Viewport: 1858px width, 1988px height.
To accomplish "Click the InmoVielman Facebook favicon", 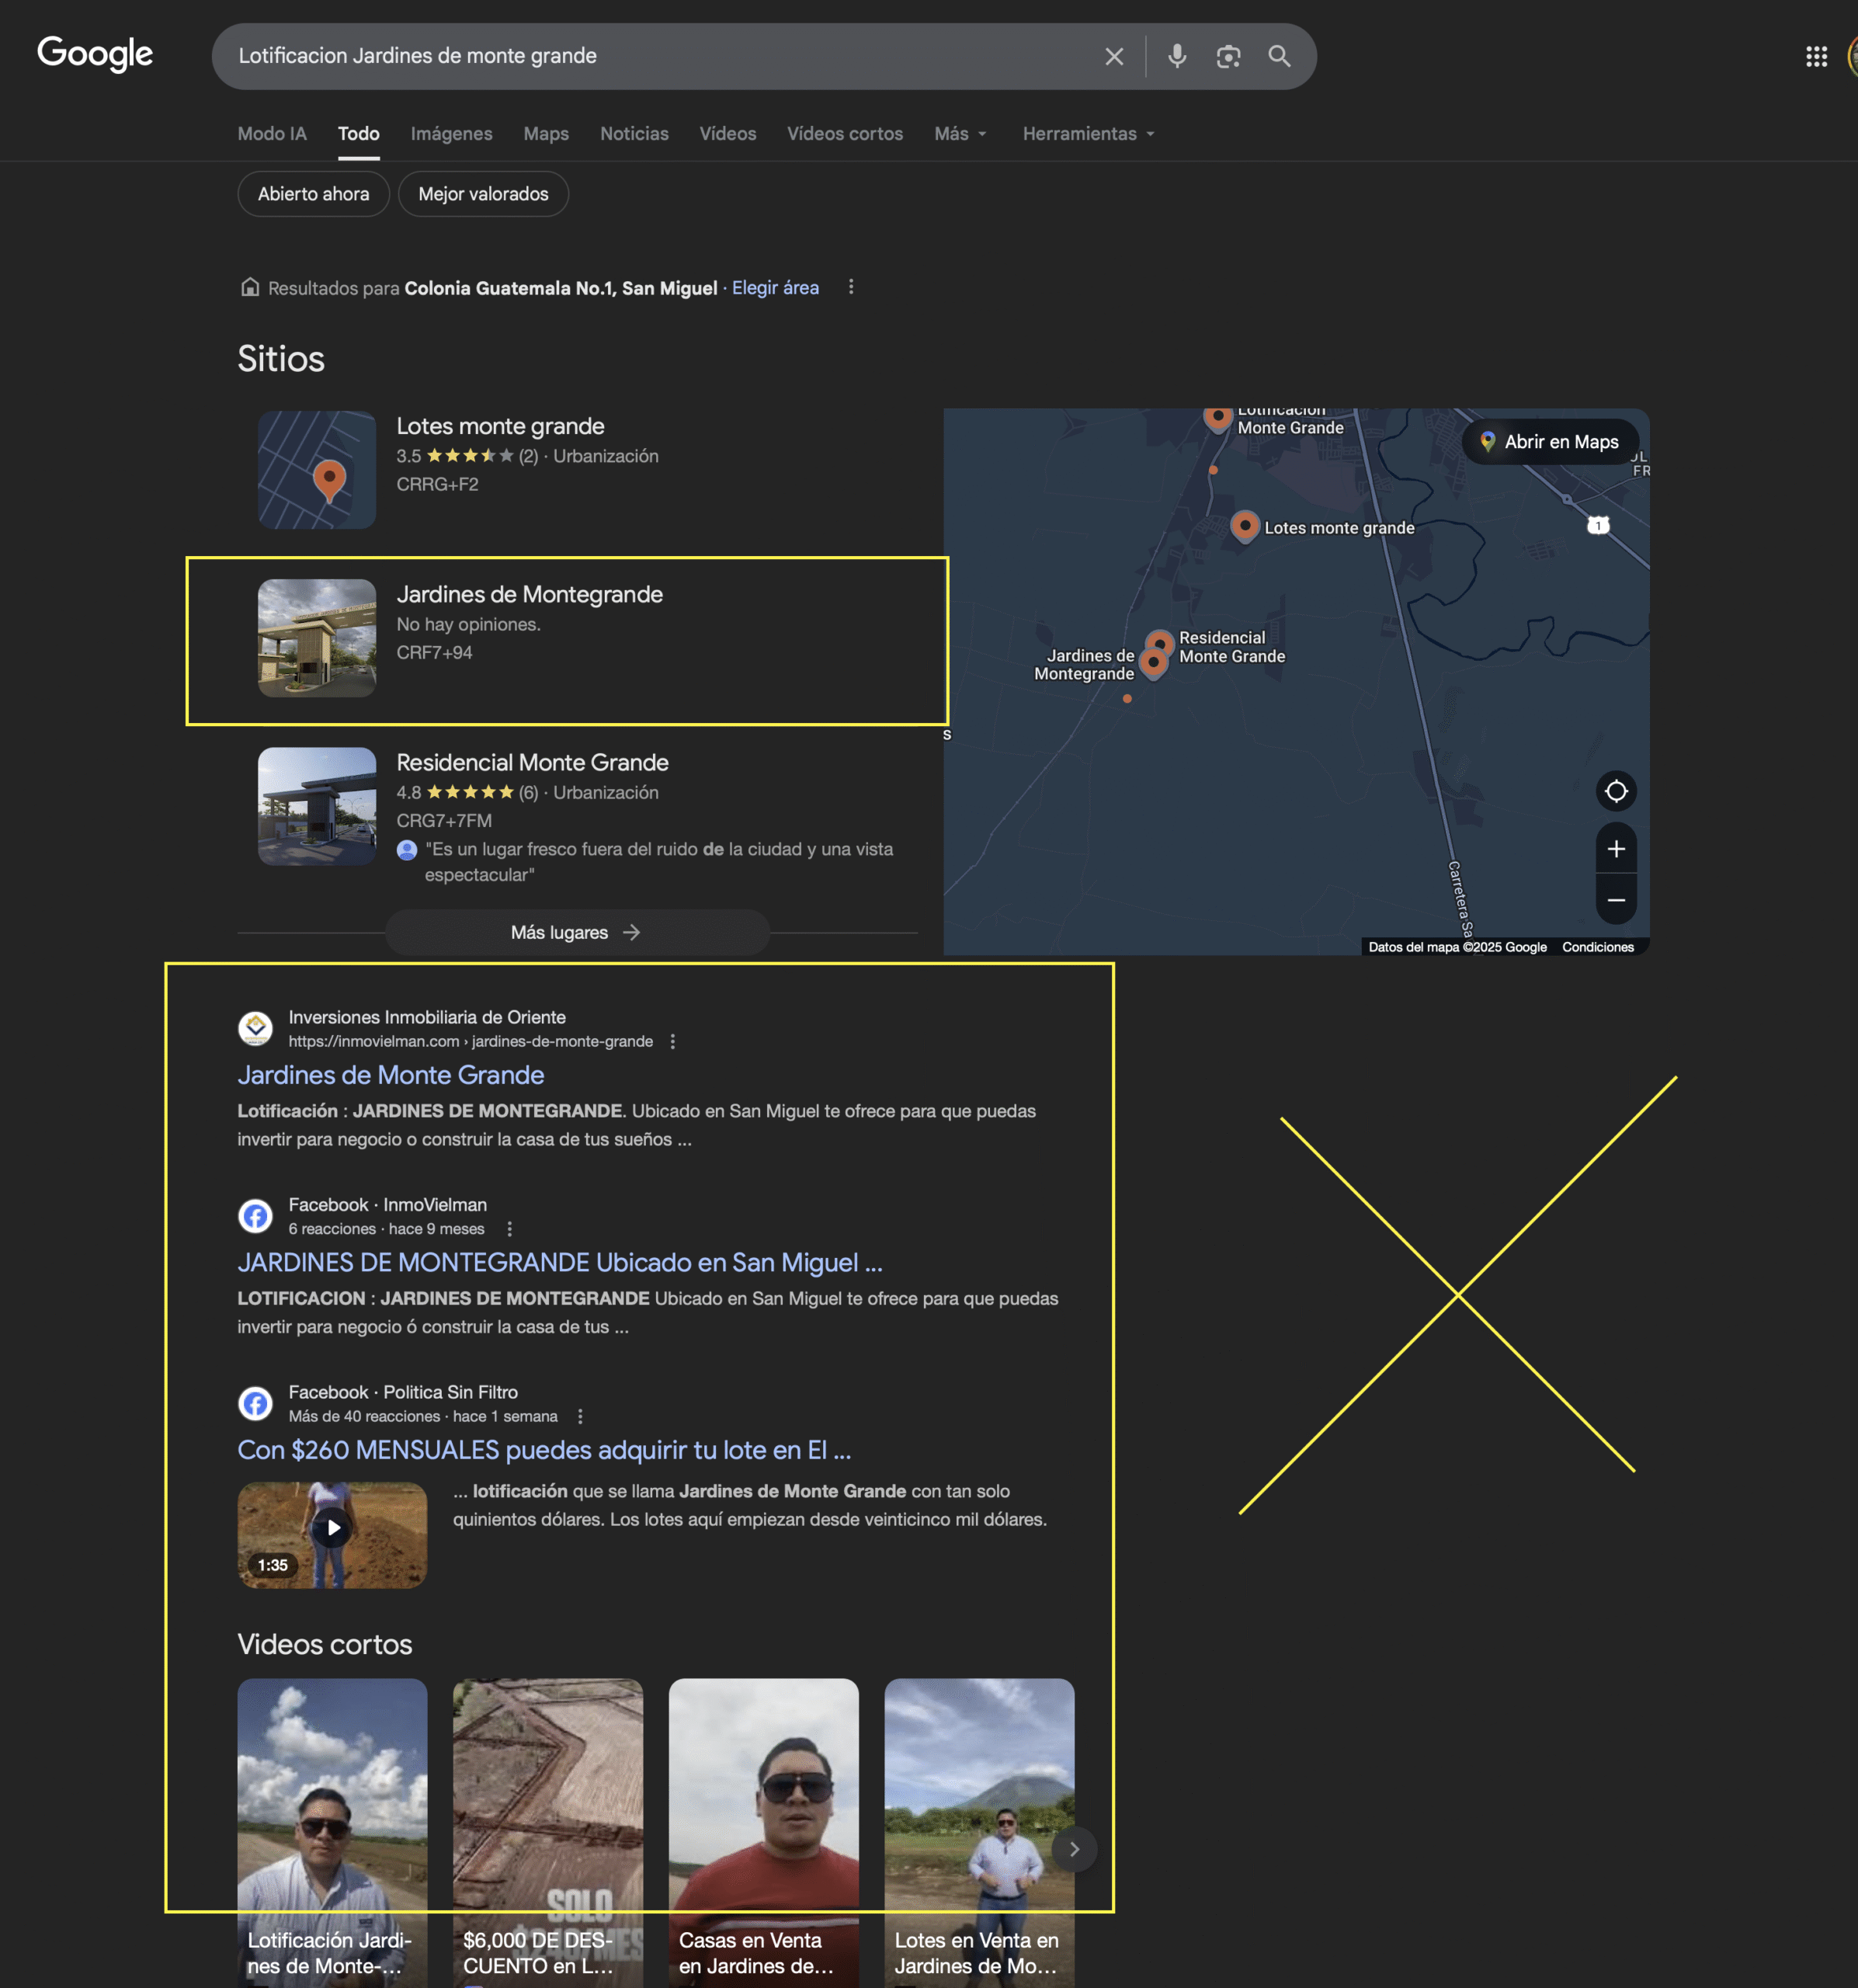I will coord(255,1216).
